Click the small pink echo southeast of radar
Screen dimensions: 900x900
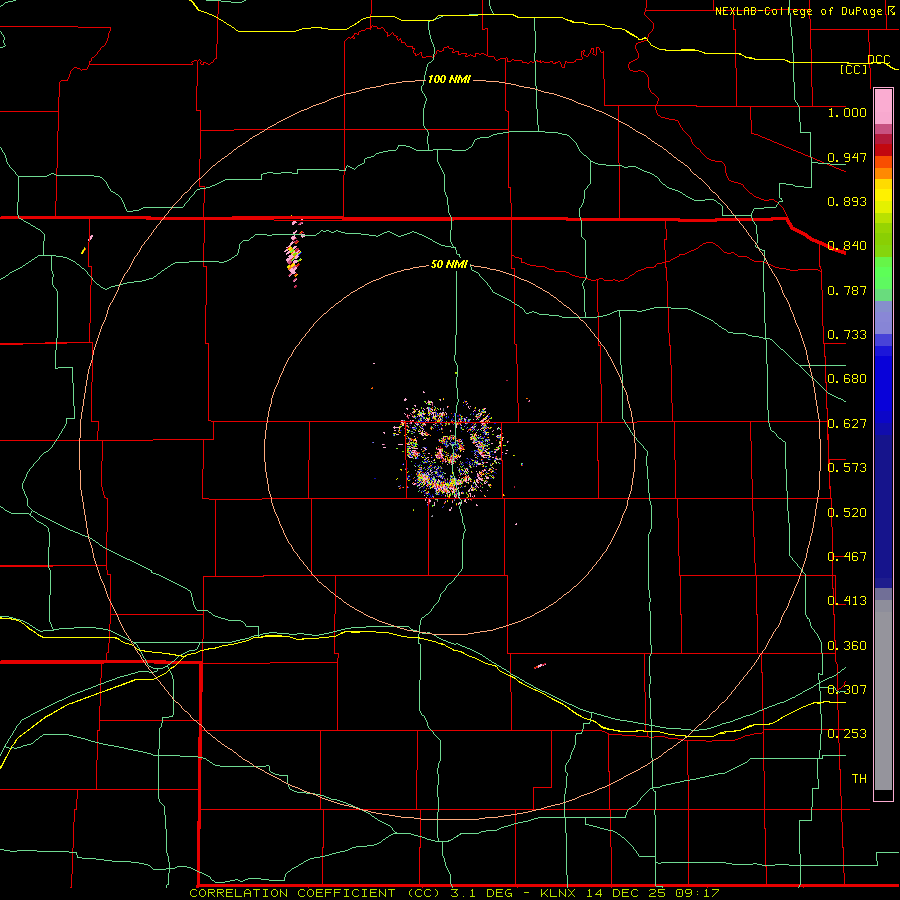(540, 666)
